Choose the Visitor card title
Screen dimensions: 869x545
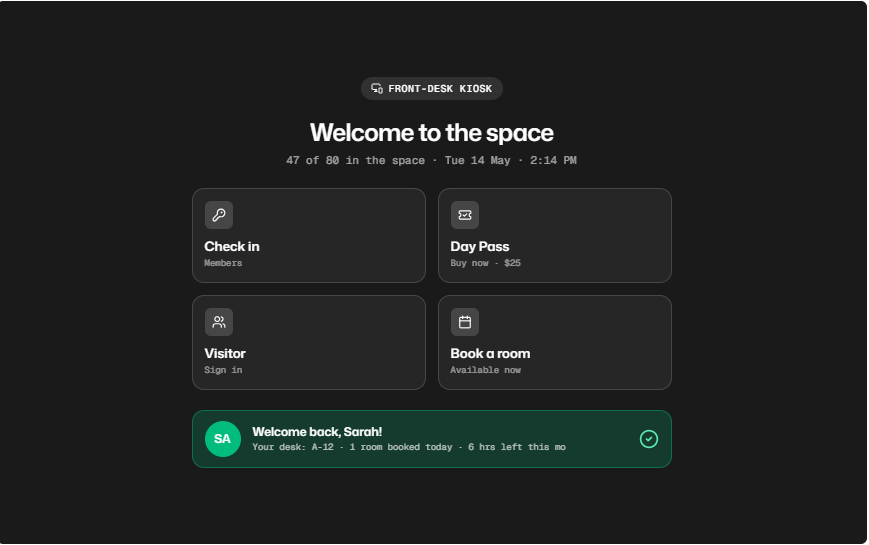click(x=225, y=354)
